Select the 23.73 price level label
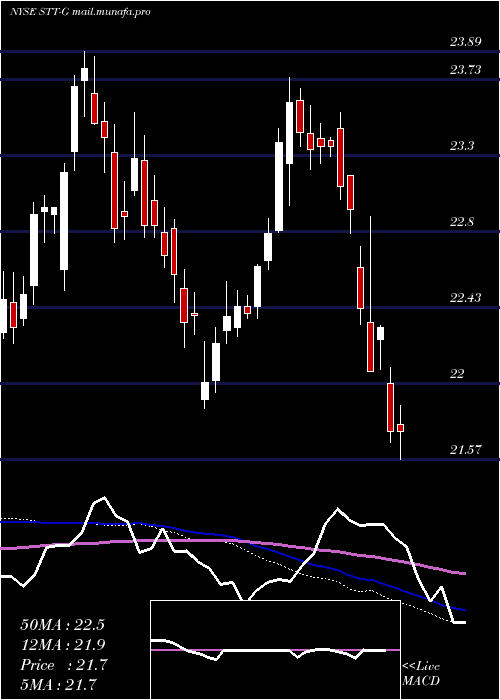This screenshot has width=500, height=700. 465,70
